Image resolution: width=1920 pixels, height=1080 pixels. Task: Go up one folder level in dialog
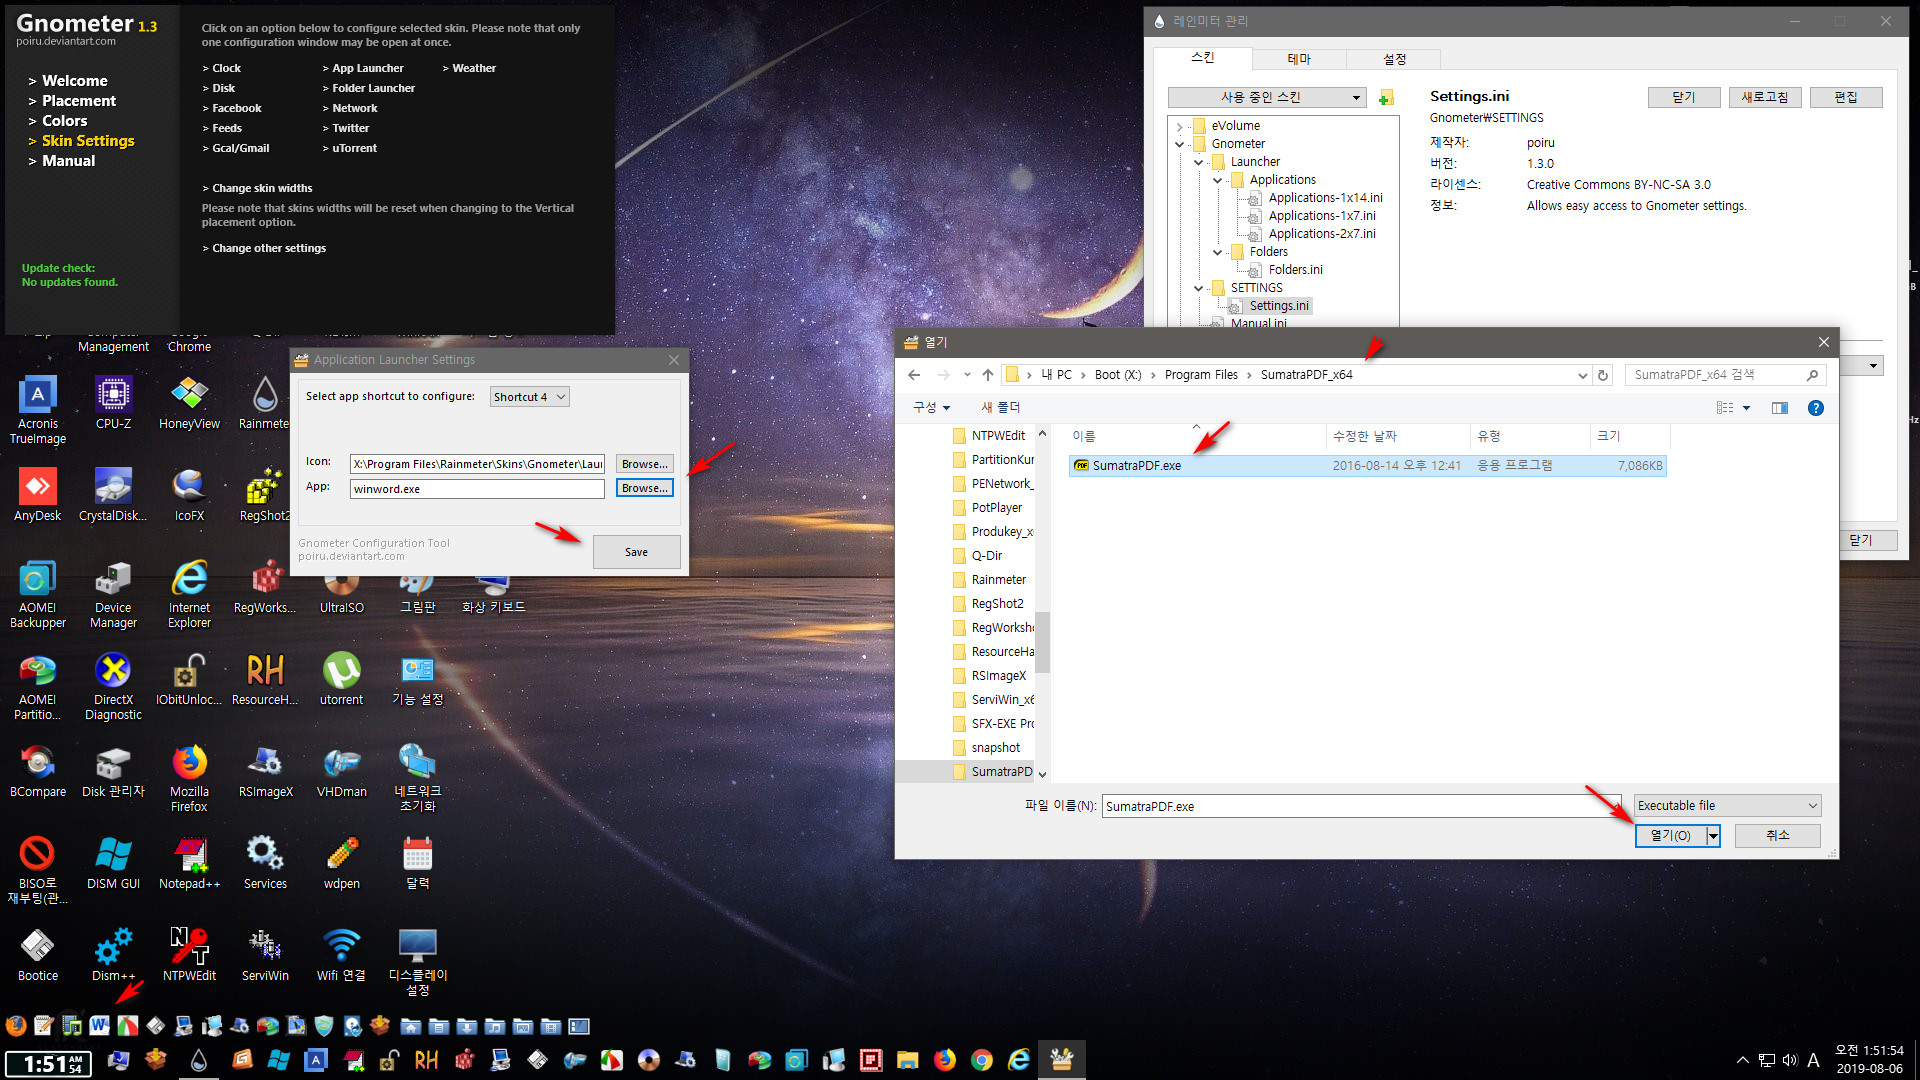click(x=988, y=375)
